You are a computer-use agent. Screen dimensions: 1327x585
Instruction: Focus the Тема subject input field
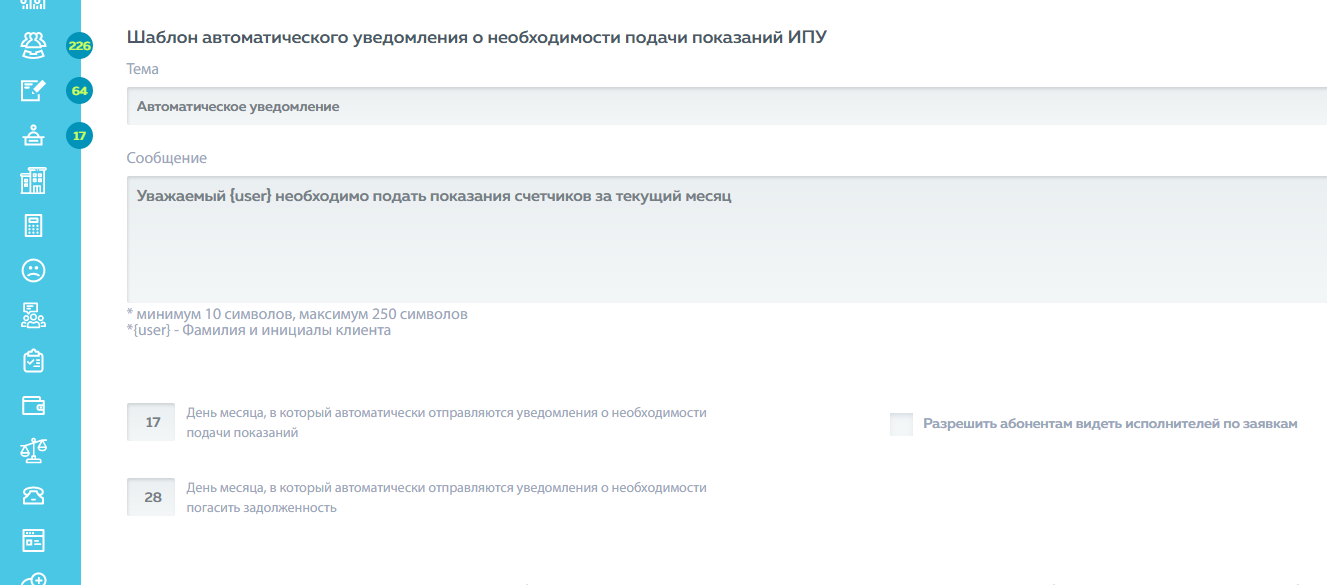pos(727,106)
